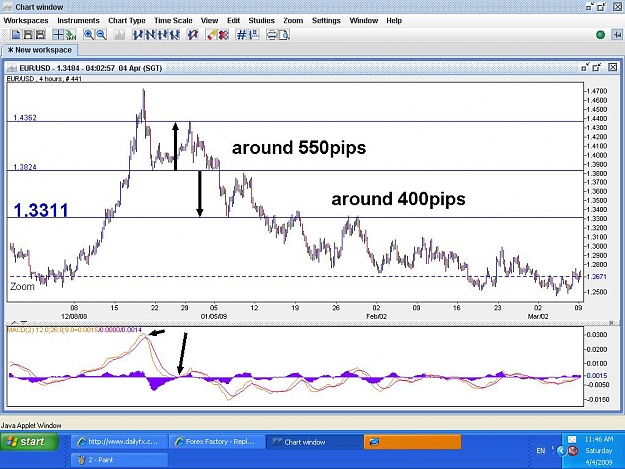Open the Window menu

[364, 21]
